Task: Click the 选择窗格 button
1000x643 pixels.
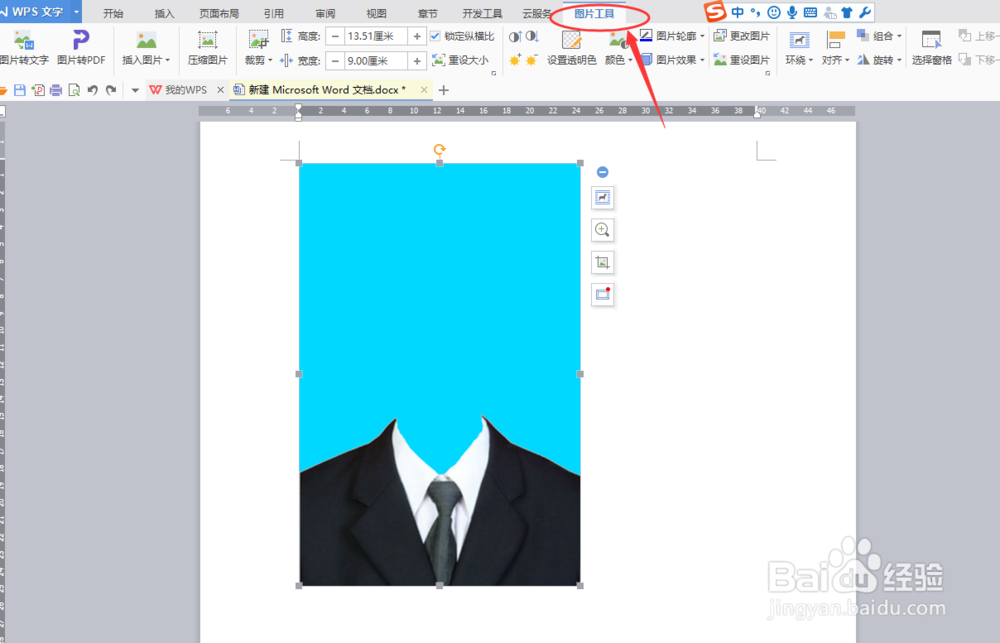Action: [931, 48]
